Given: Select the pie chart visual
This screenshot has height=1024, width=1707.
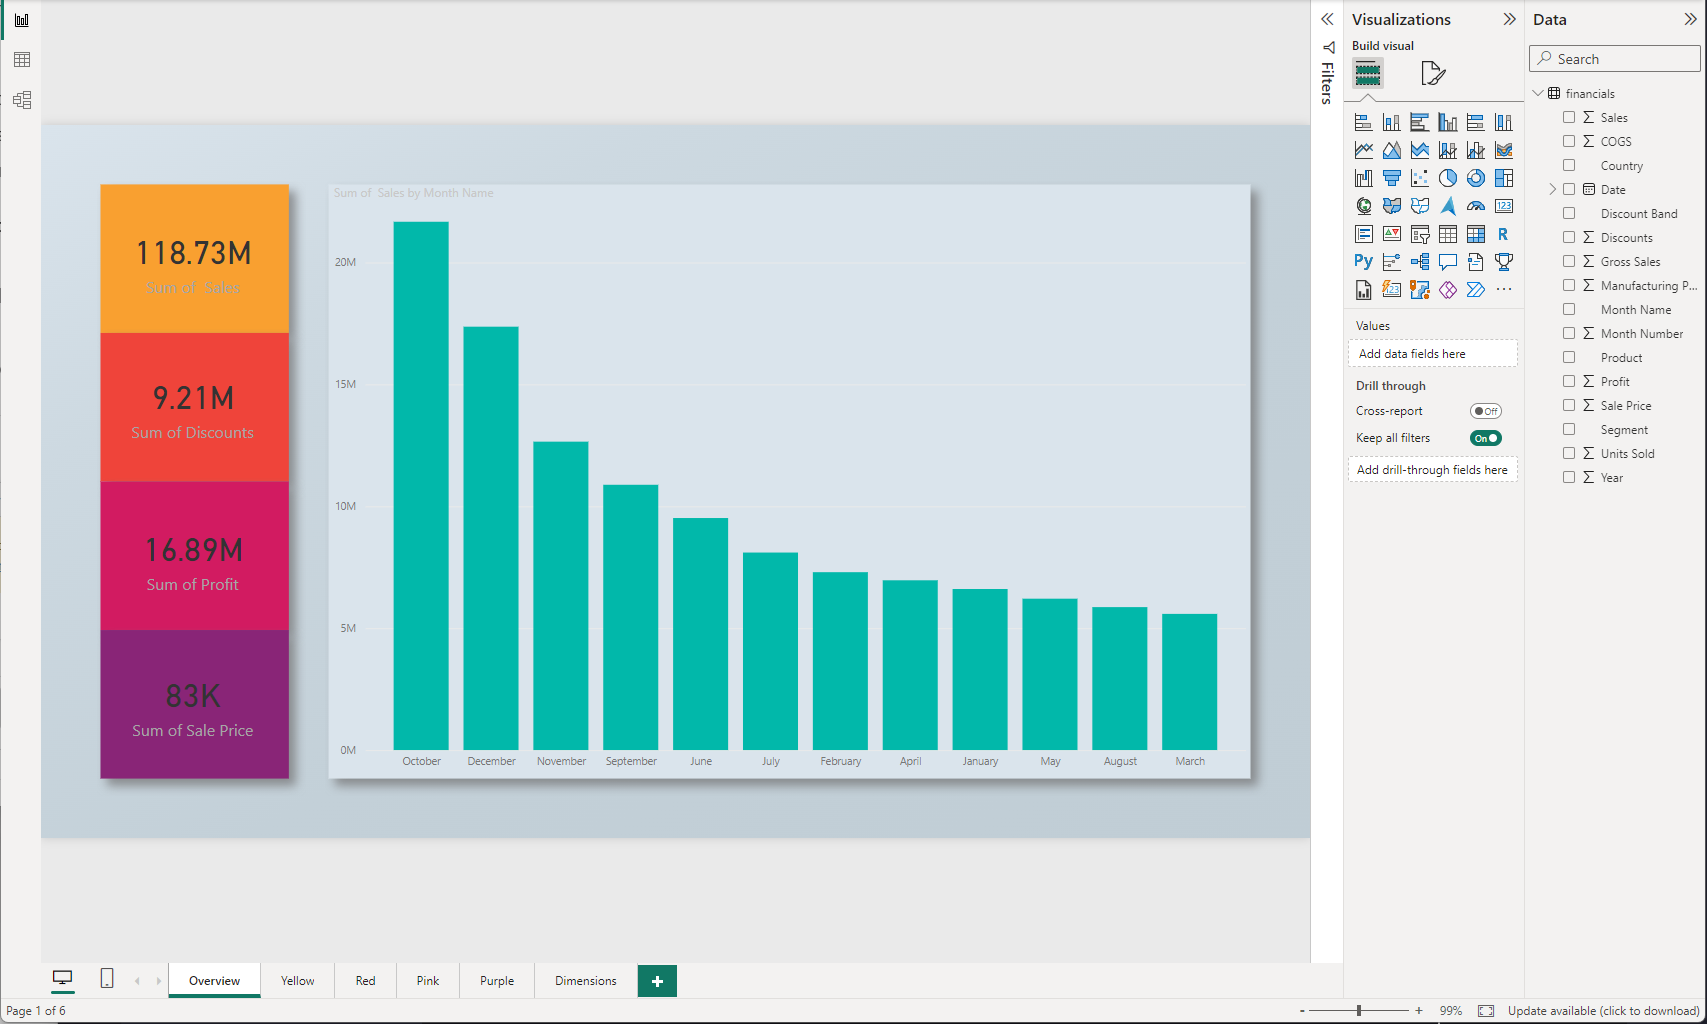Looking at the screenshot, I should coord(1448,178).
